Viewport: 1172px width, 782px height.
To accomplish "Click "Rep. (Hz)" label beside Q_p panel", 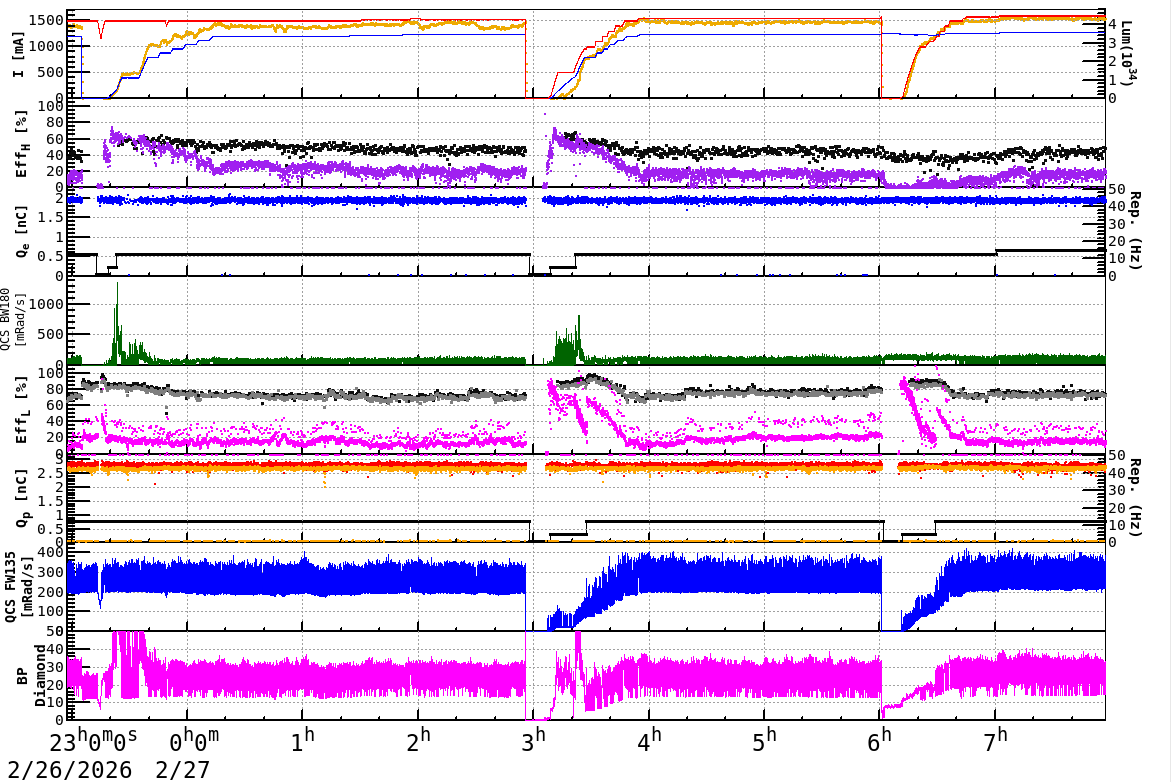I will 1135,497.
